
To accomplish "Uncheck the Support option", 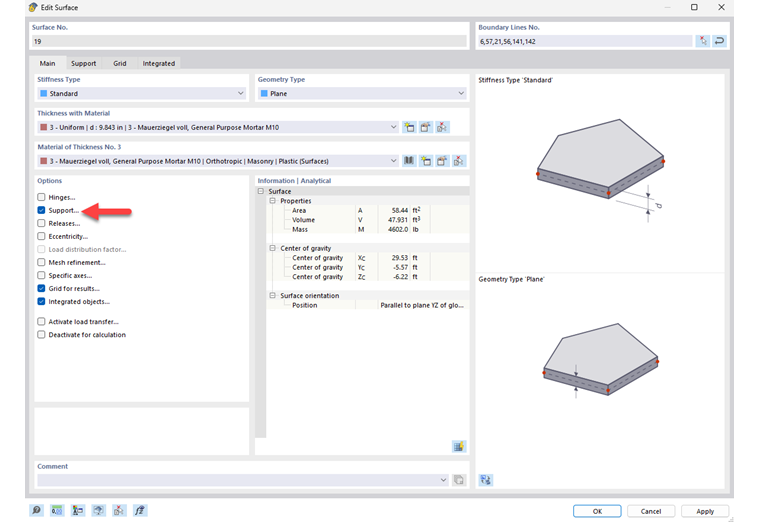I will (41, 210).
